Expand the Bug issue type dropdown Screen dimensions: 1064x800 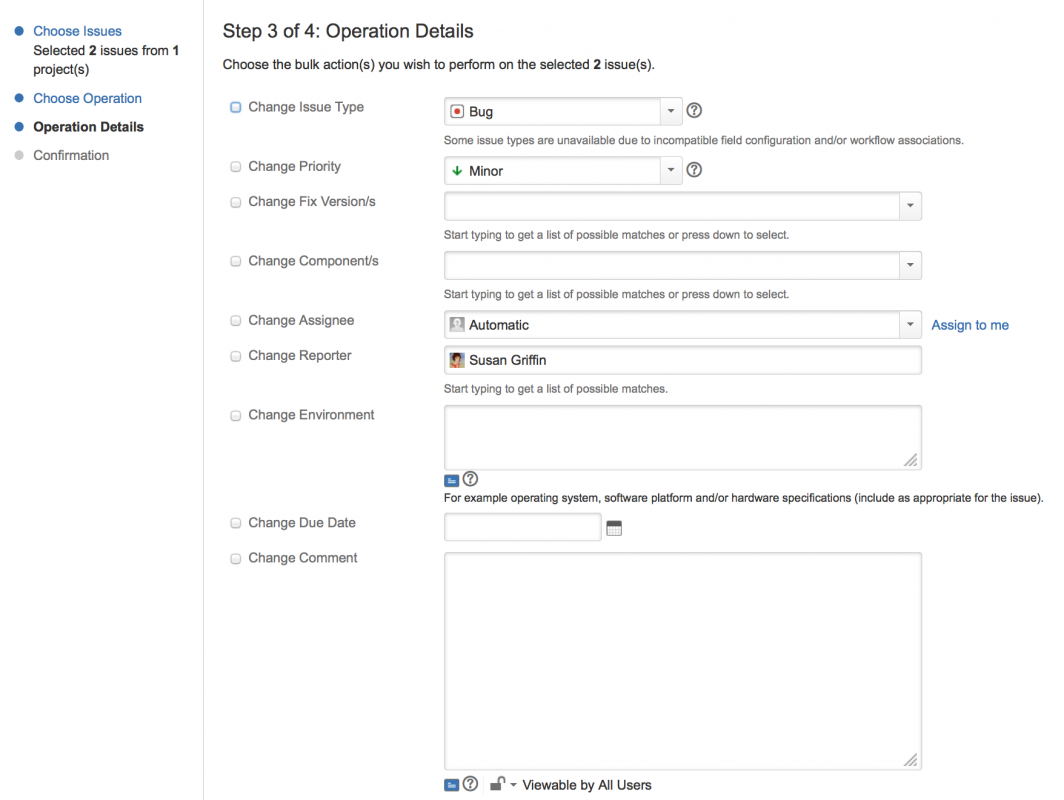click(x=670, y=111)
